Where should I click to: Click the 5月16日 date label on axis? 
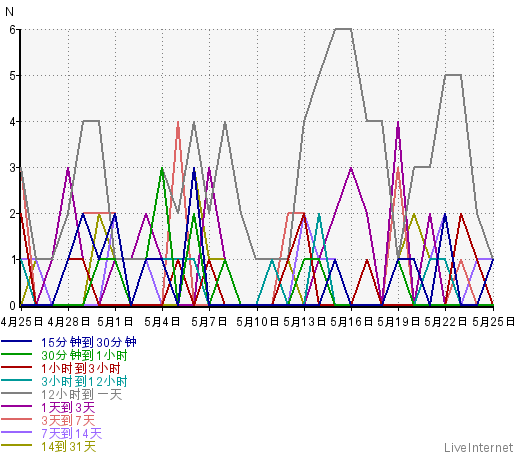pyautogui.click(x=351, y=322)
